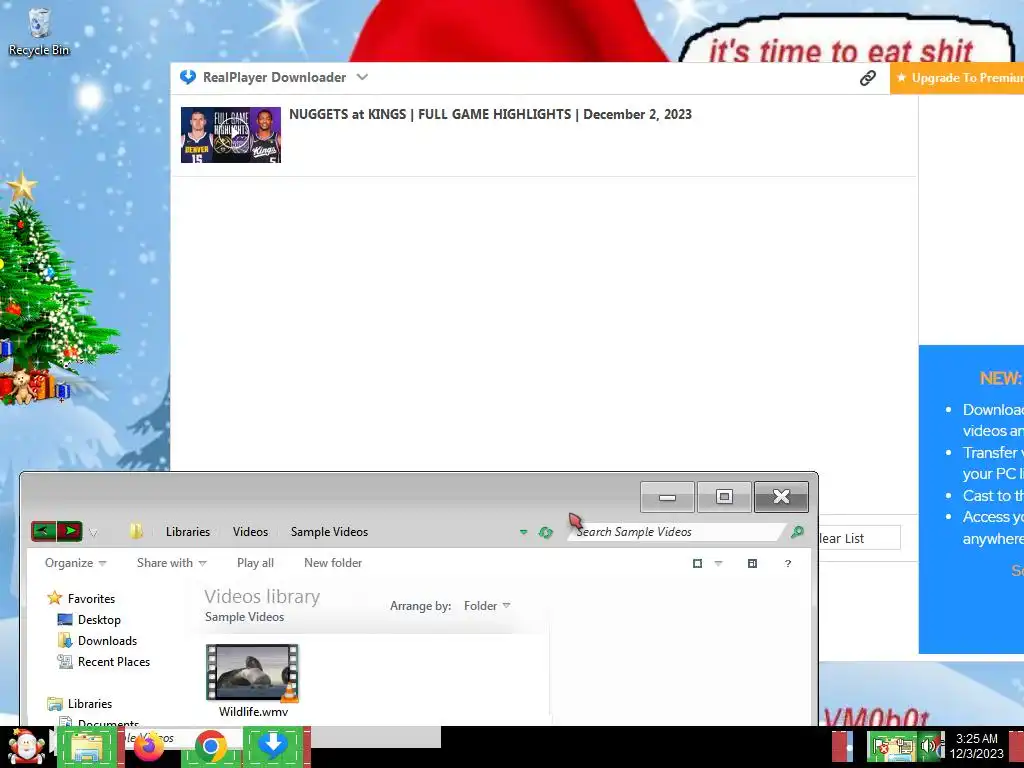The image size is (1024, 768).
Task: Open volume speaker tray icon
Action: [x=929, y=745]
